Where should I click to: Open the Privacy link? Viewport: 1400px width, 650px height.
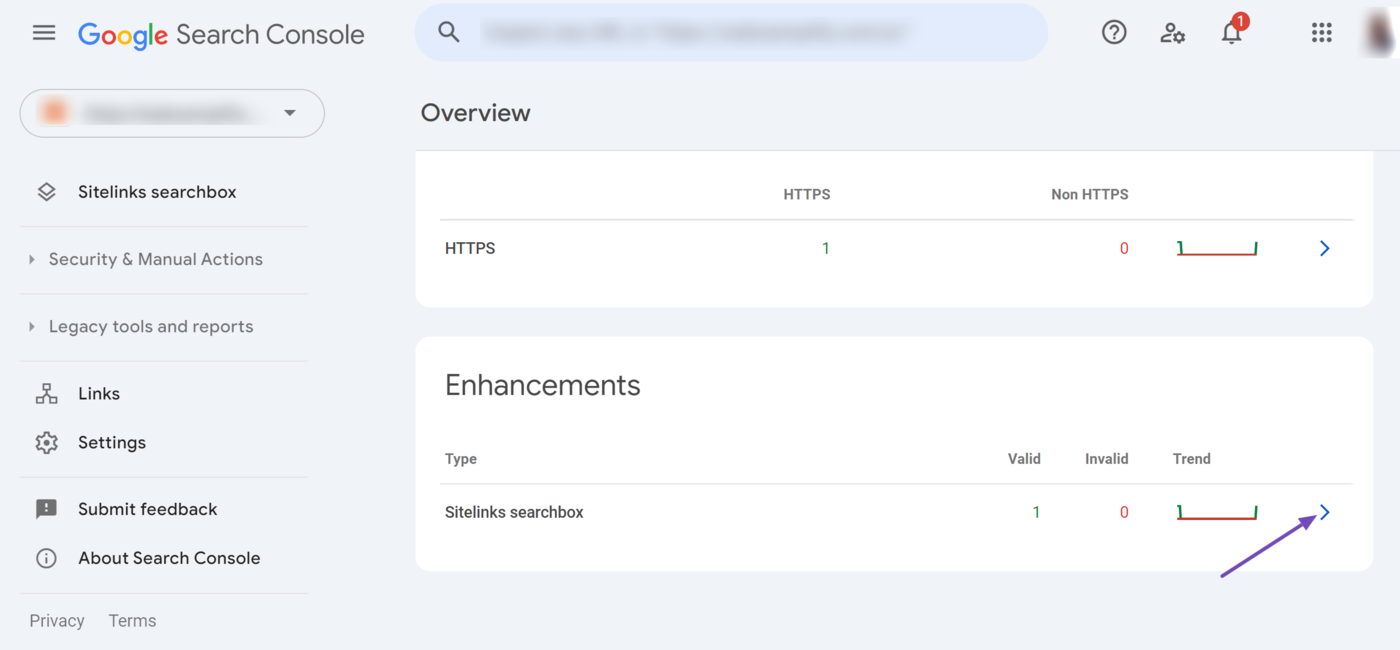point(57,621)
